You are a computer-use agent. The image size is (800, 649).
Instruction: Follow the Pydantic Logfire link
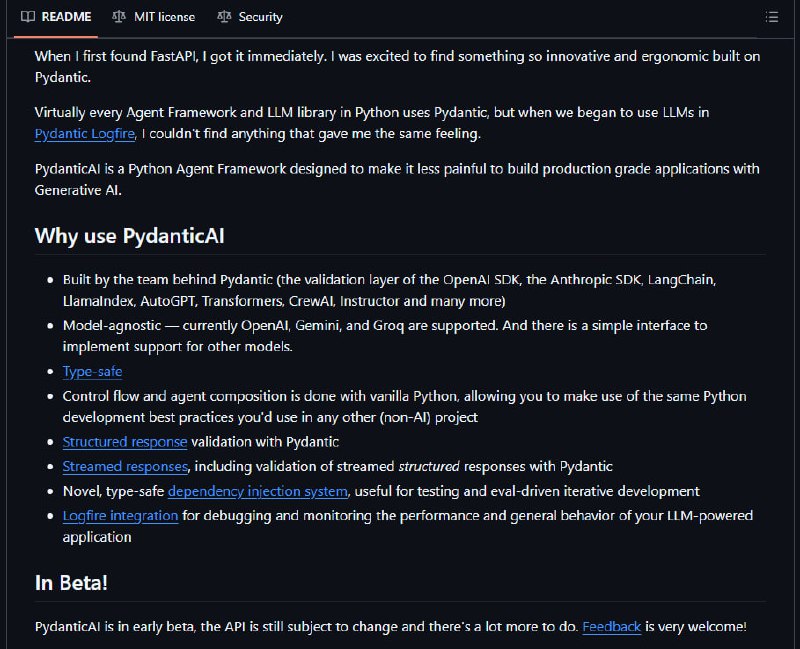[85, 134]
